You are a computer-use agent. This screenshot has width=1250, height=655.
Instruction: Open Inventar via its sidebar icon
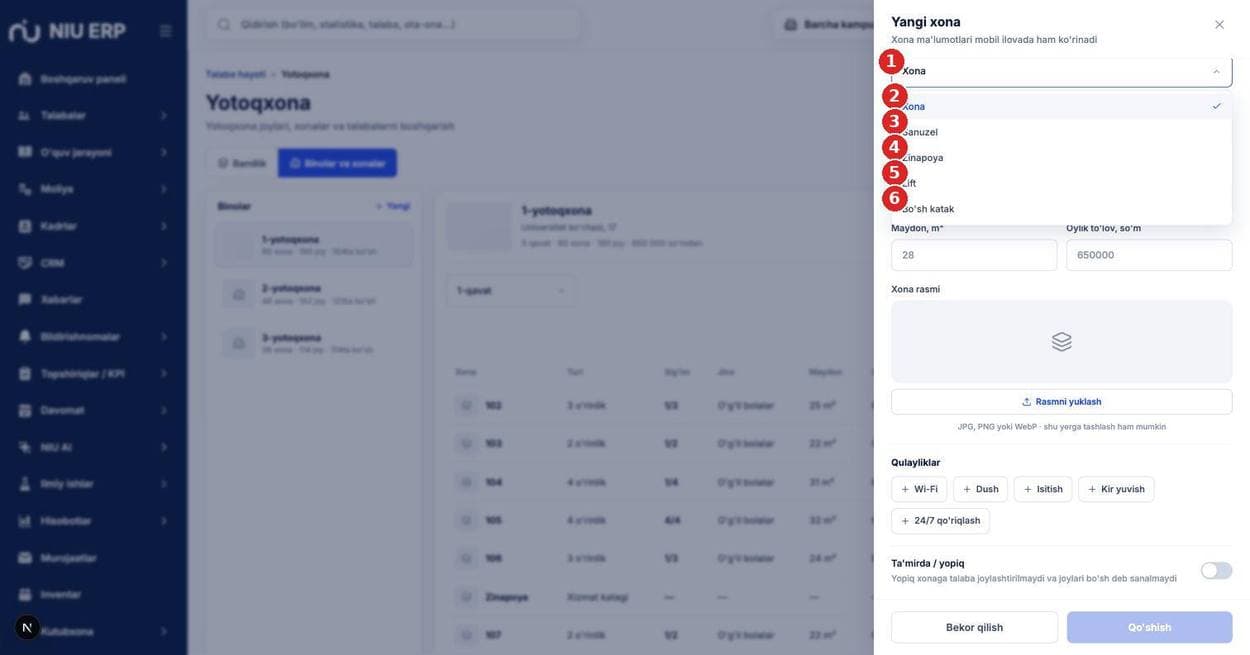pyautogui.click(x=25, y=595)
